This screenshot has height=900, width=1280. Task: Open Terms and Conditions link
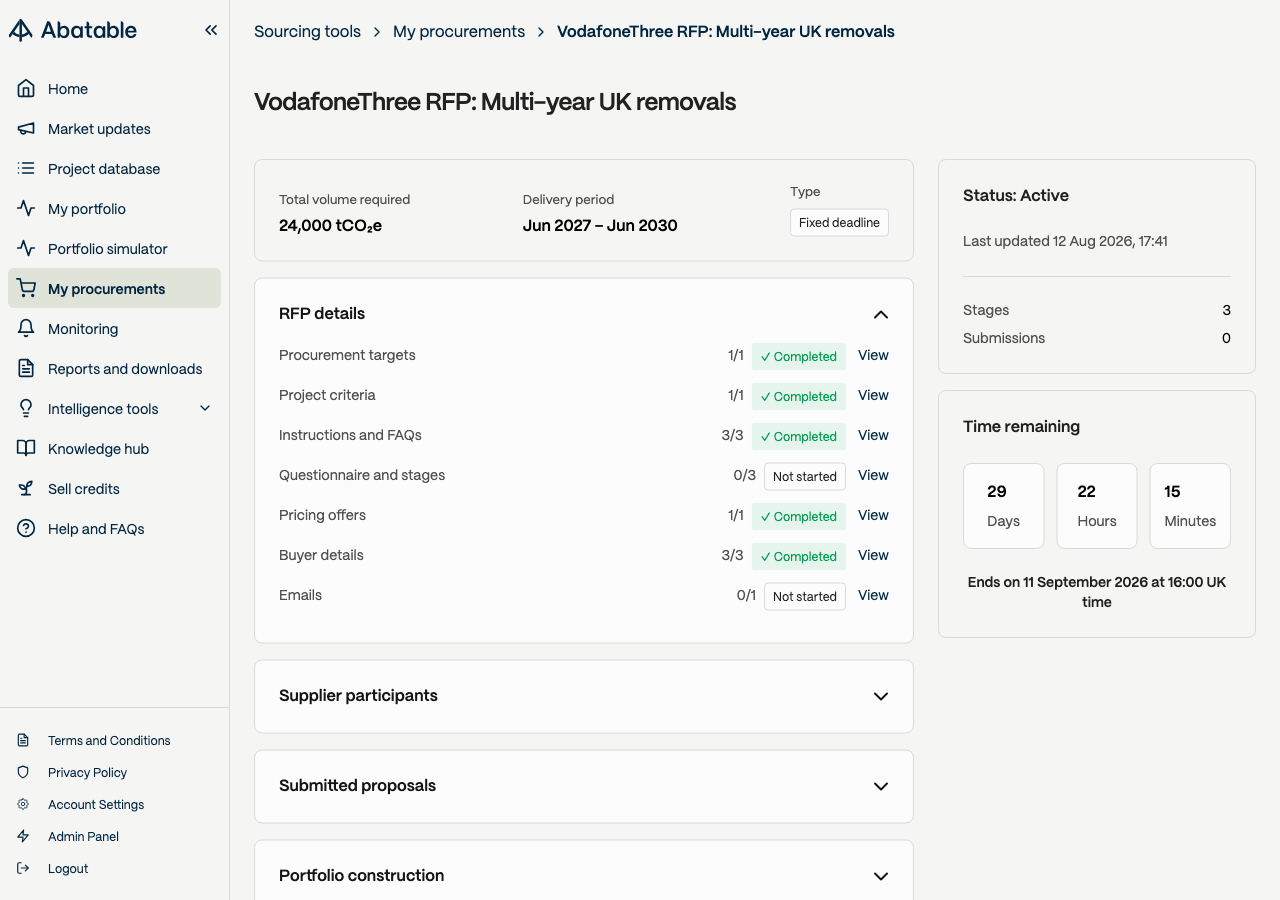109,741
